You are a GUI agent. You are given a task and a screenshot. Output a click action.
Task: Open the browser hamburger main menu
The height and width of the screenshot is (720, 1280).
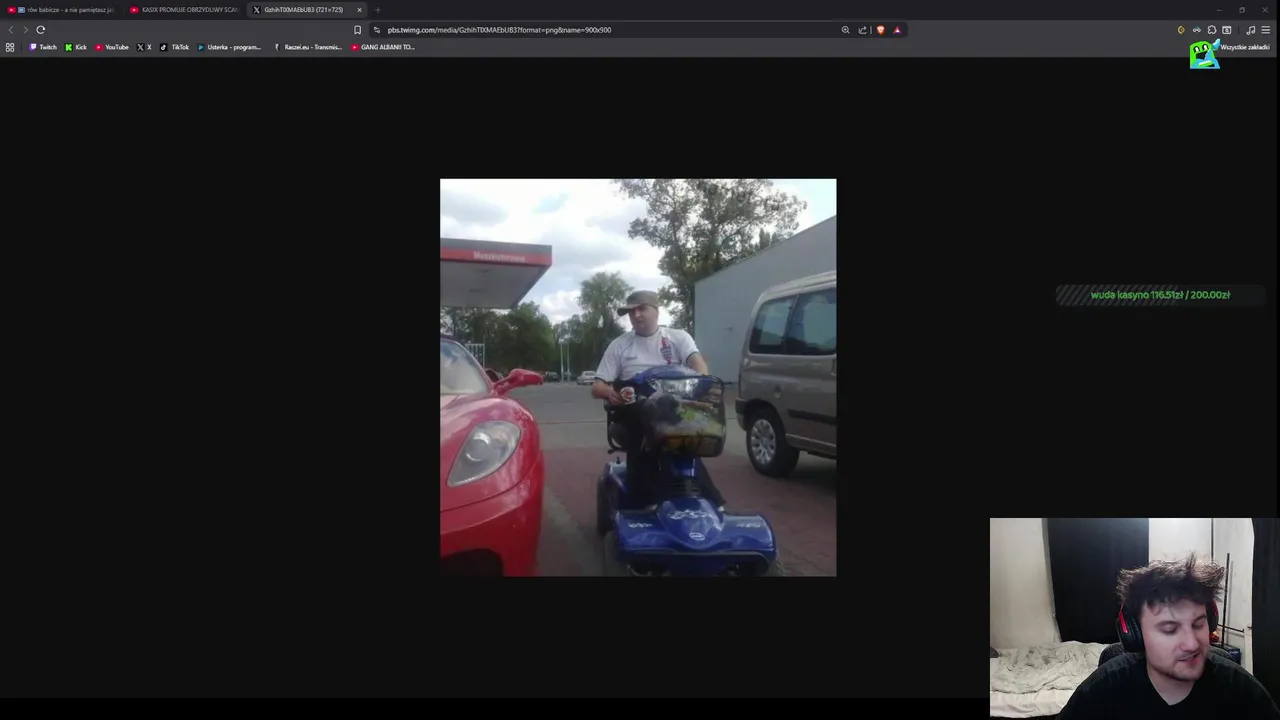[x=1266, y=30]
